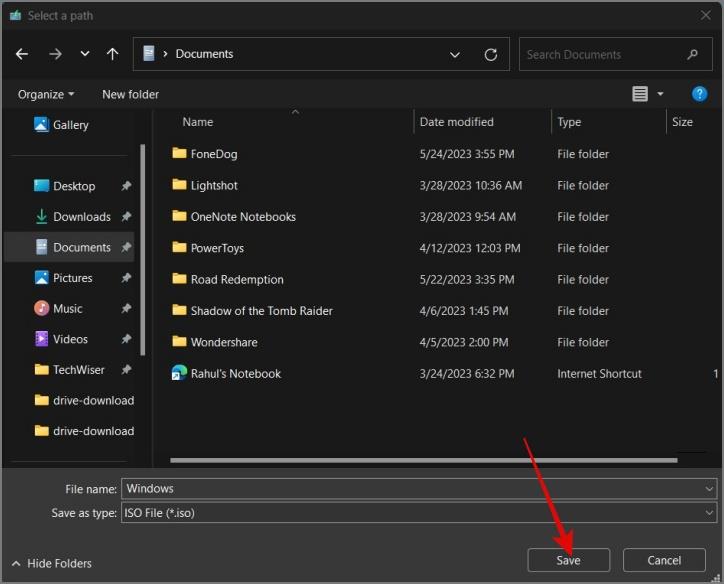
Task: Change view with the view icon
Action: (640, 94)
